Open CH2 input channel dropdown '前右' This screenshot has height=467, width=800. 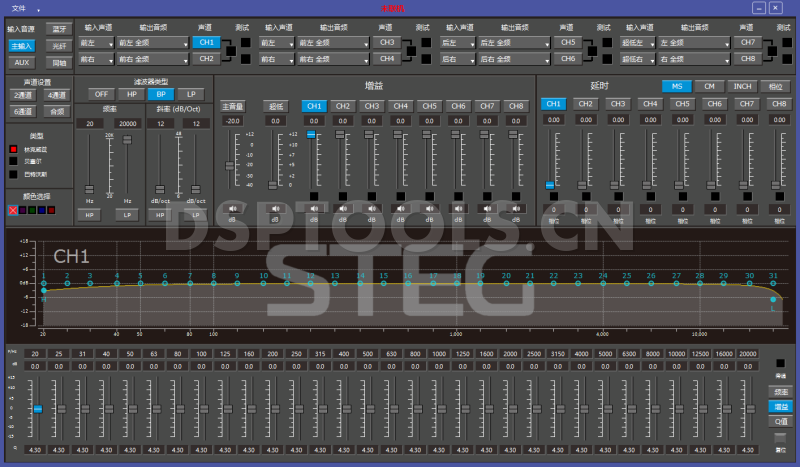click(96, 59)
